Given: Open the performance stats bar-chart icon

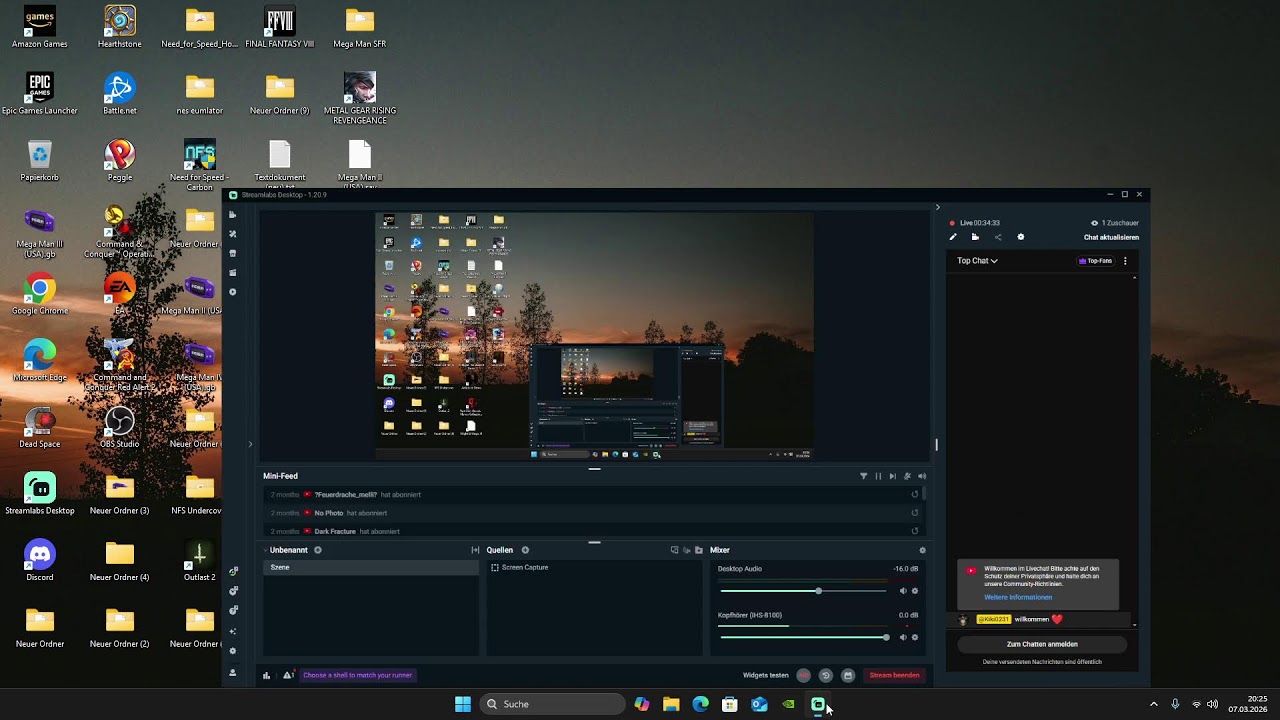Looking at the screenshot, I should coord(266,675).
